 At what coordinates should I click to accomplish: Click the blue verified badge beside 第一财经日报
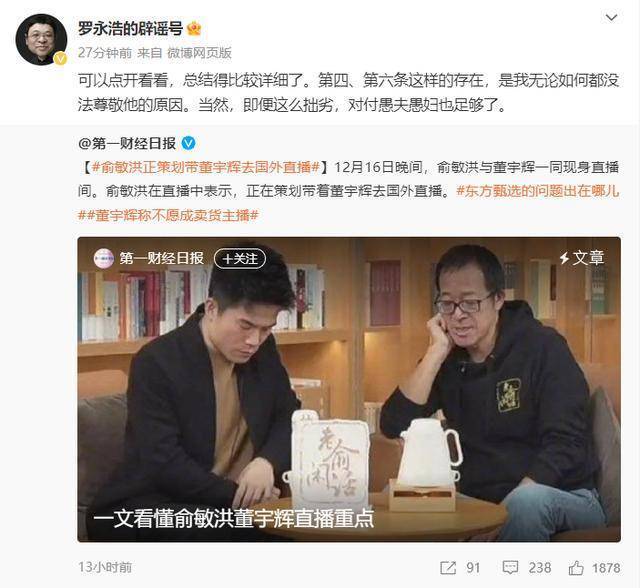(188, 143)
